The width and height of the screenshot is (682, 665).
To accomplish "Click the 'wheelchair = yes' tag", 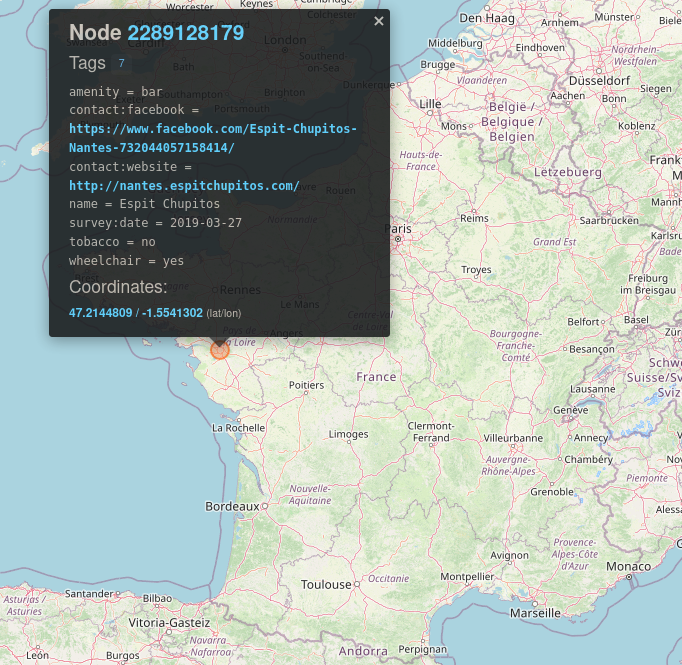I will (127, 261).
